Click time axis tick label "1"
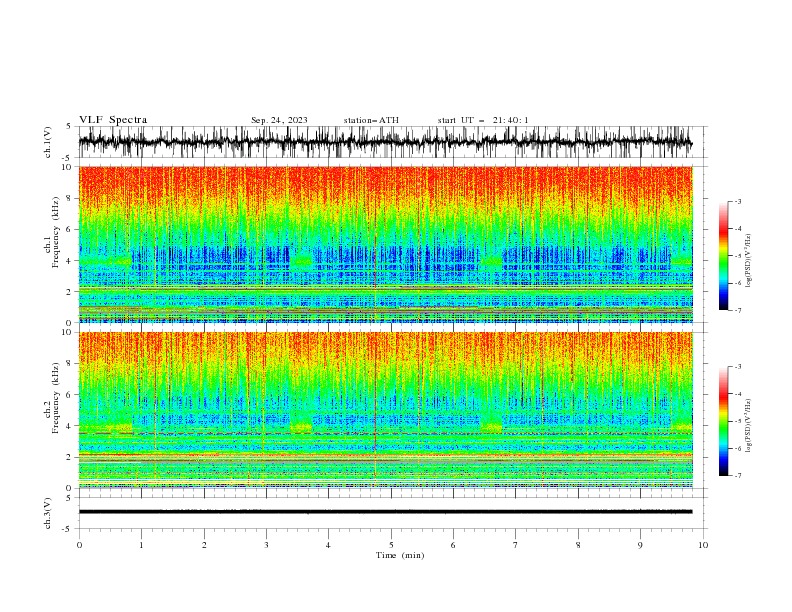The image size is (792, 612). (141, 545)
